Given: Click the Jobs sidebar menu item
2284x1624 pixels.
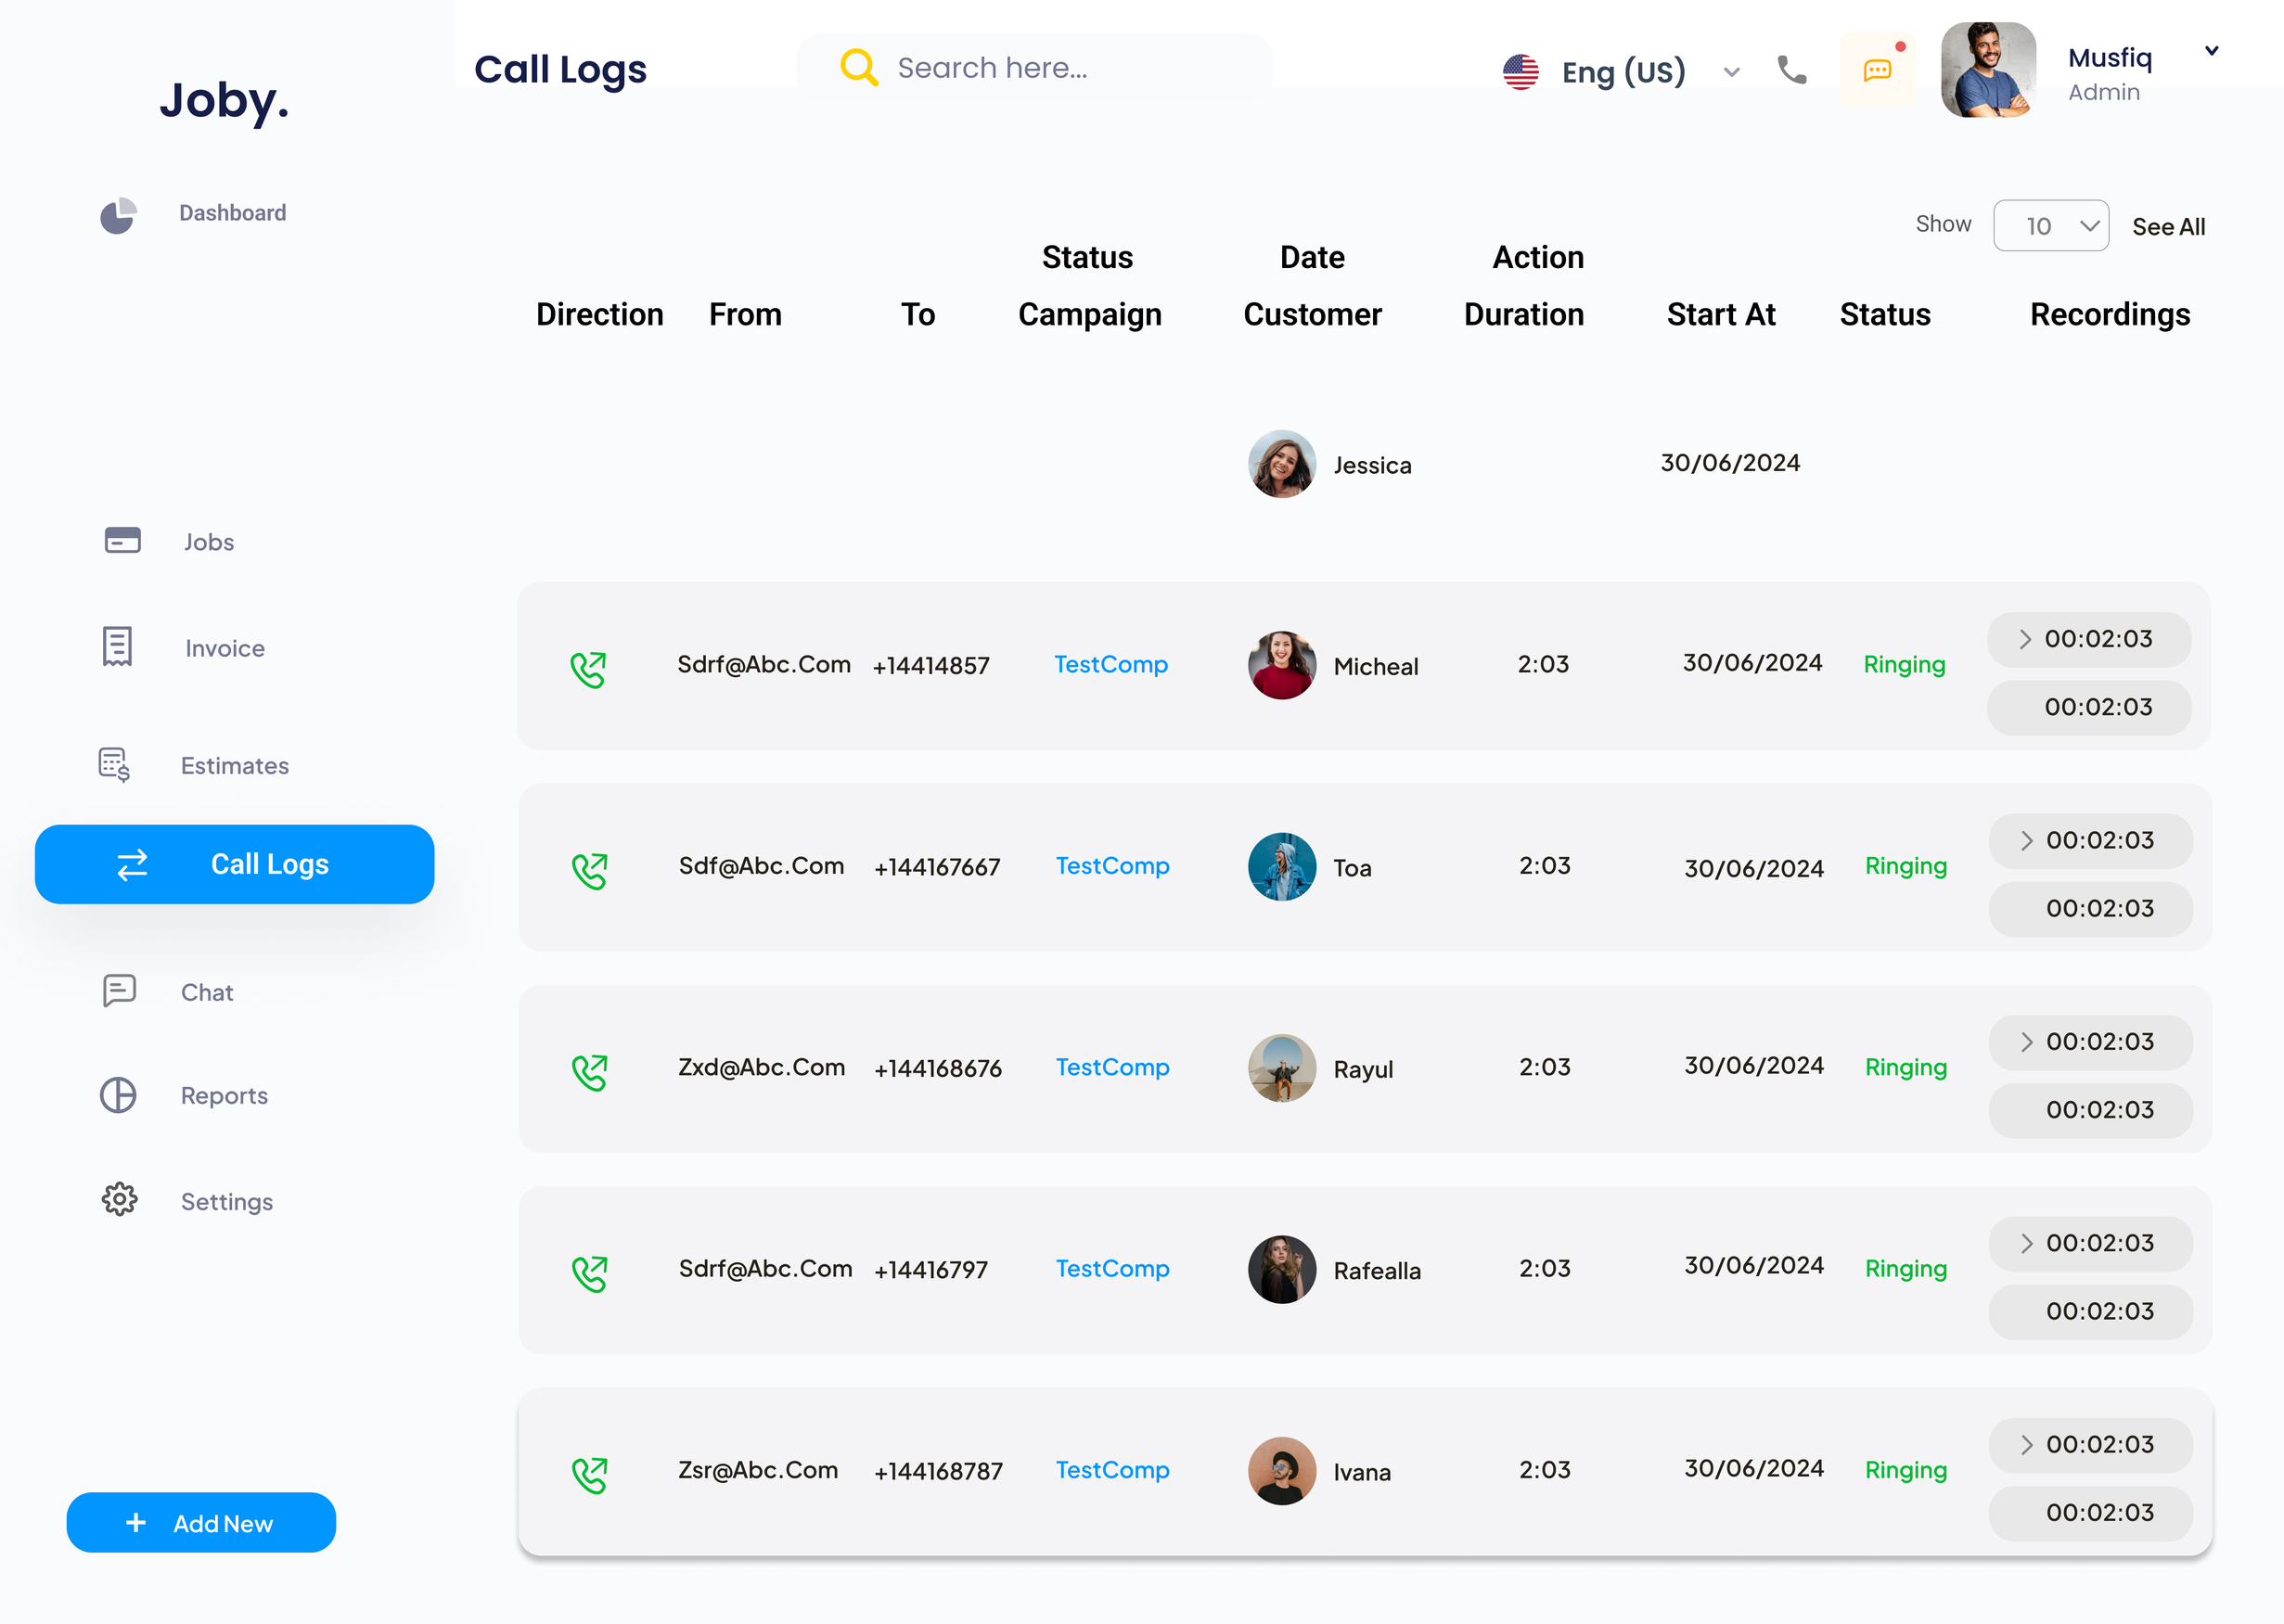Looking at the screenshot, I should click(x=208, y=540).
